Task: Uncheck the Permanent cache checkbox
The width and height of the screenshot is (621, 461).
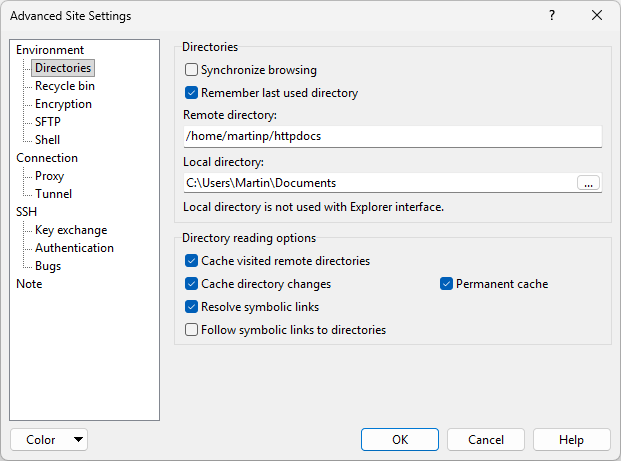Action: [447, 284]
